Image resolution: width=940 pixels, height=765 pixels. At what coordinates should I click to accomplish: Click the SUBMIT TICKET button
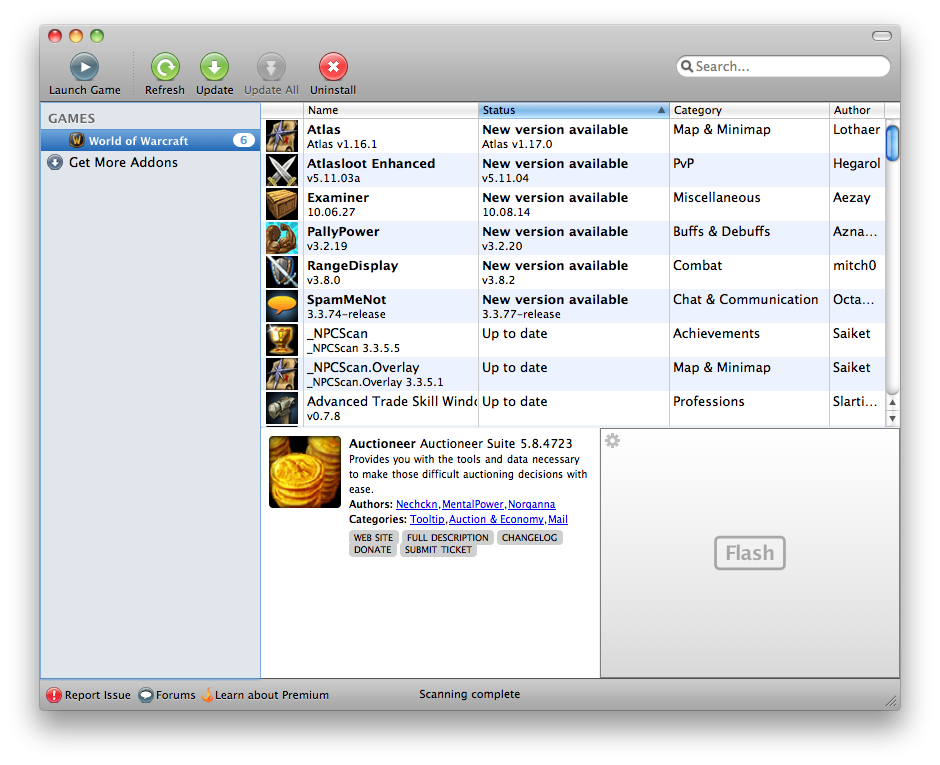[438, 550]
